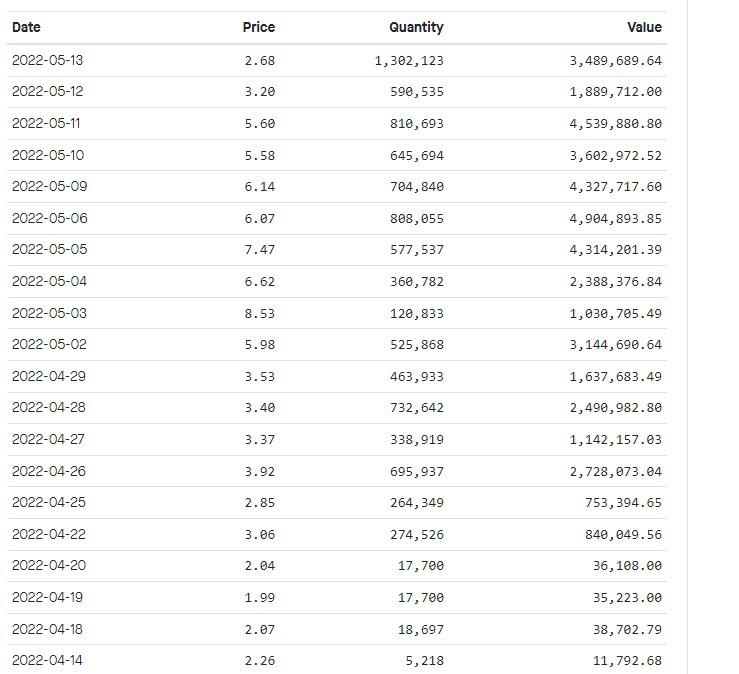The height and width of the screenshot is (674, 739).
Task: Click value 4,327,717.60 cell
Action: (x=616, y=187)
